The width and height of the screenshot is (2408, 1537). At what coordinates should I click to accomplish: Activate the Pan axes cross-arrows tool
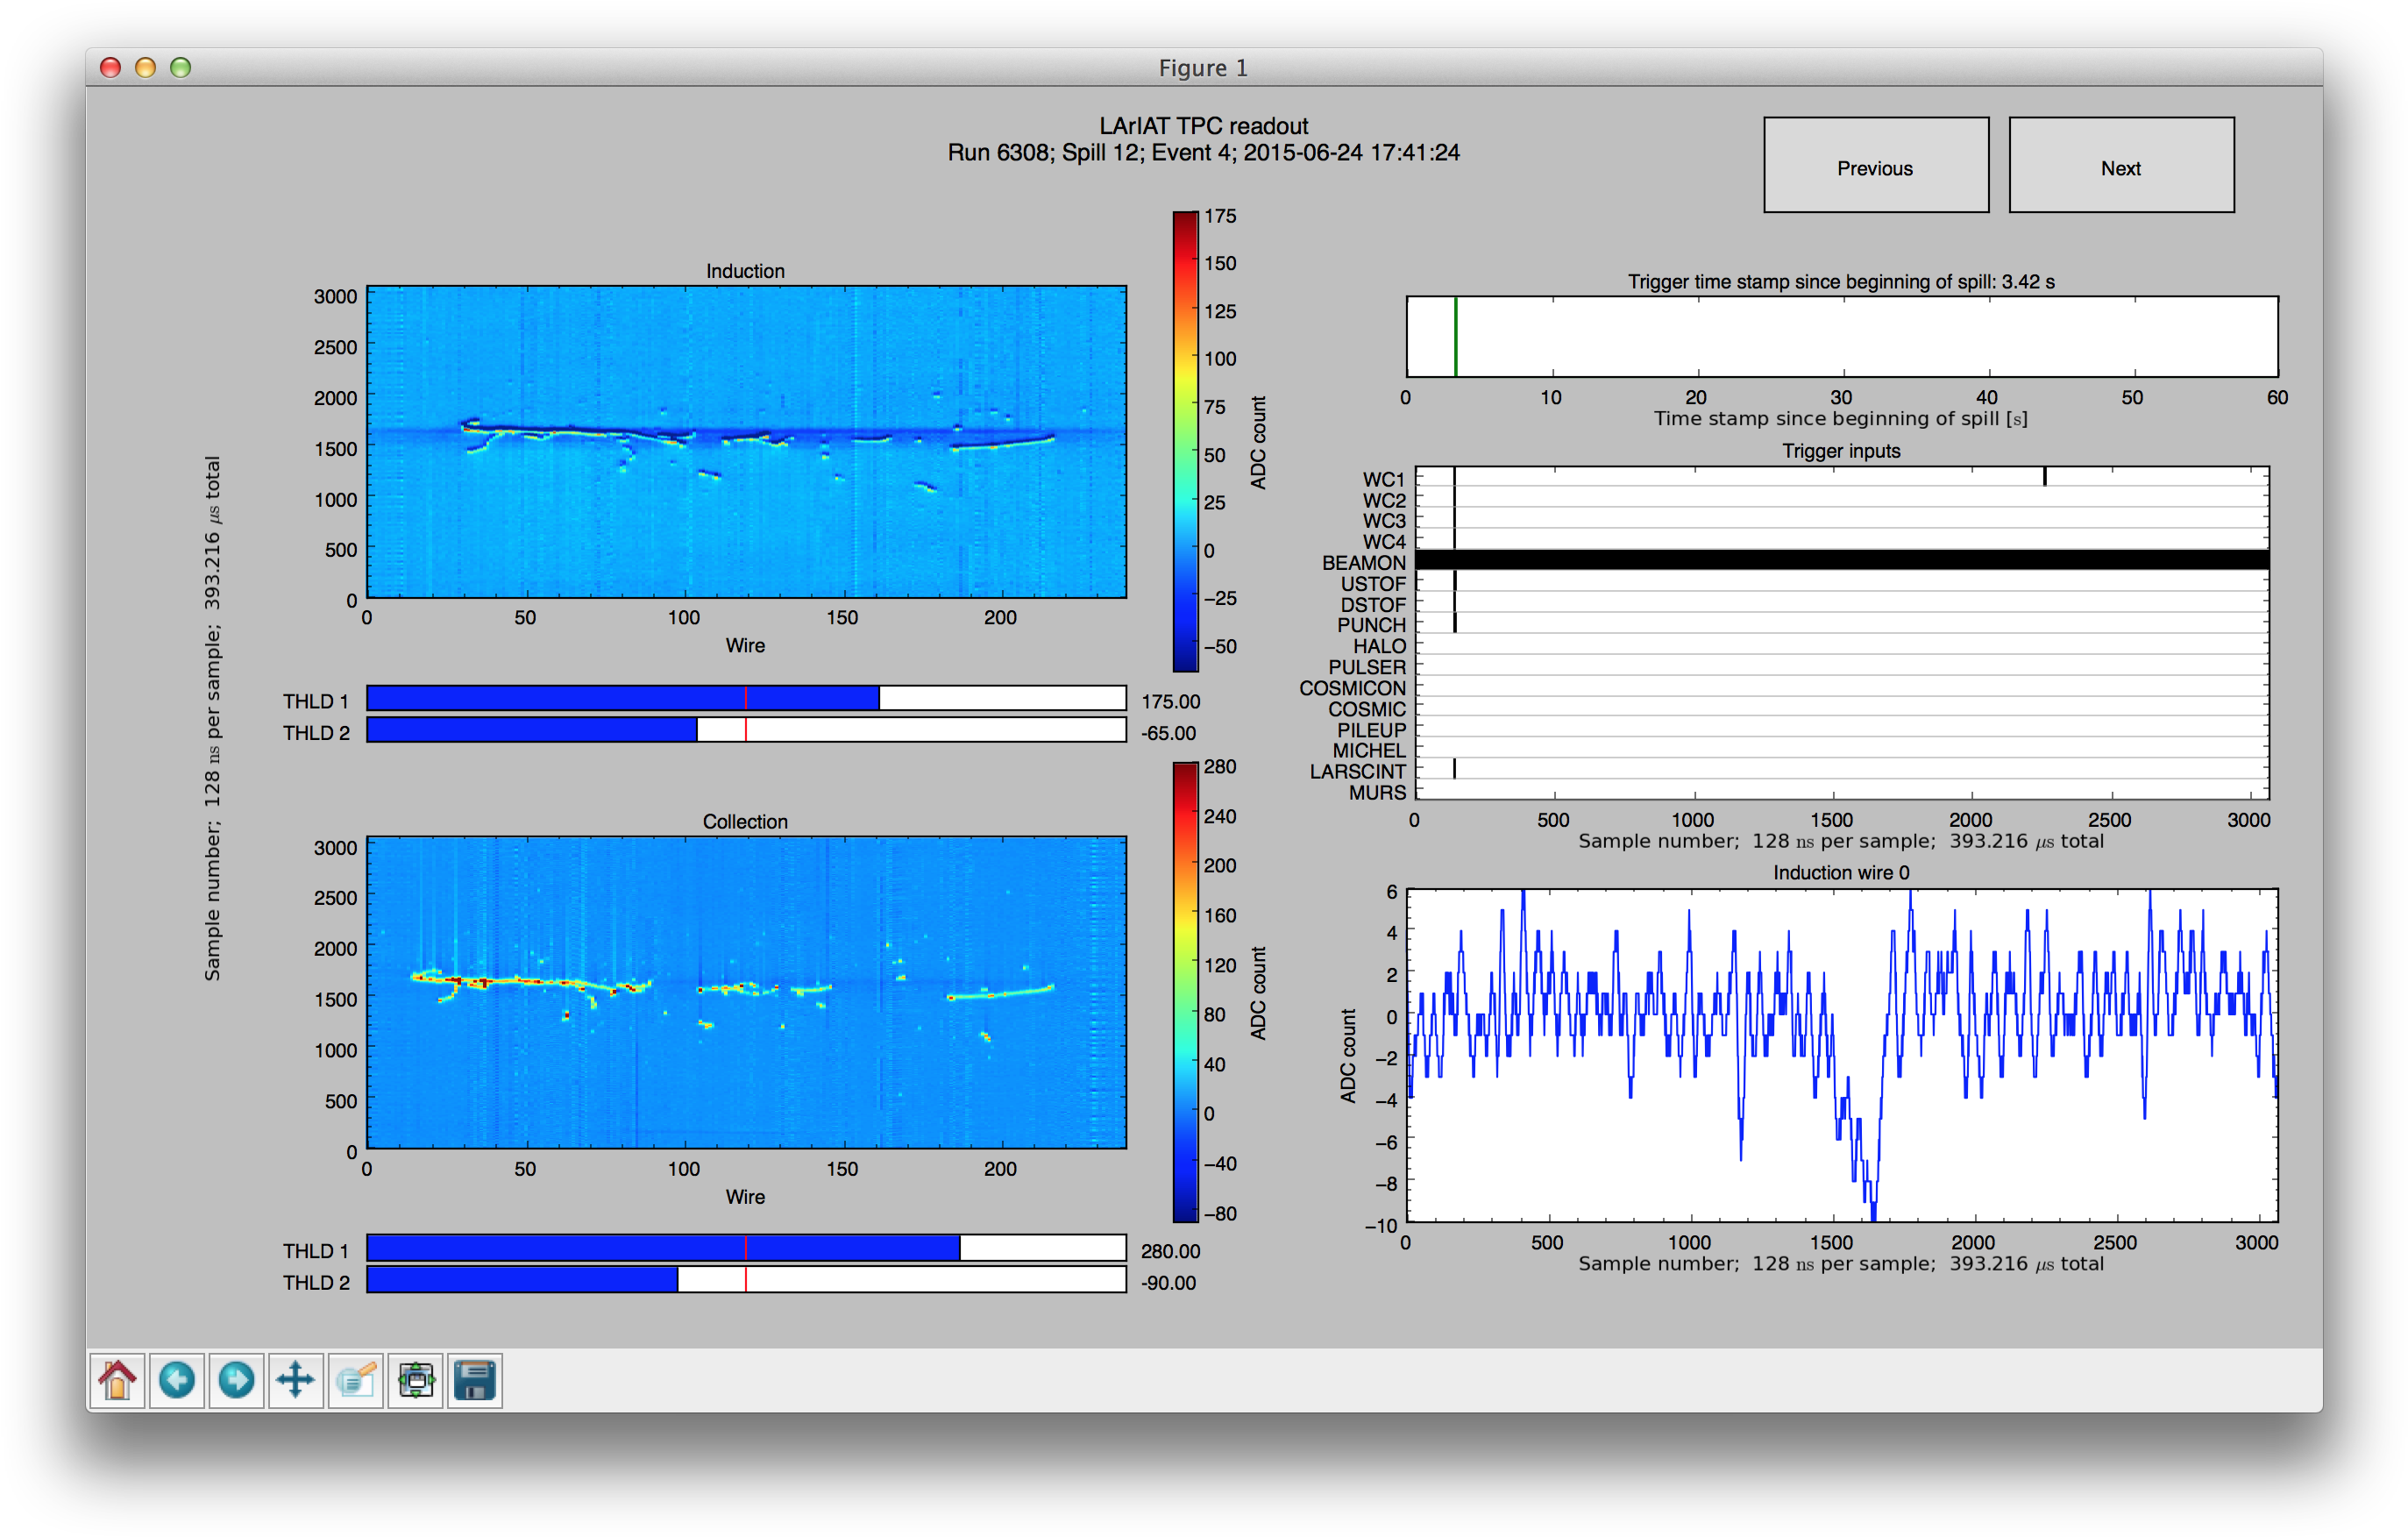[296, 1381]
